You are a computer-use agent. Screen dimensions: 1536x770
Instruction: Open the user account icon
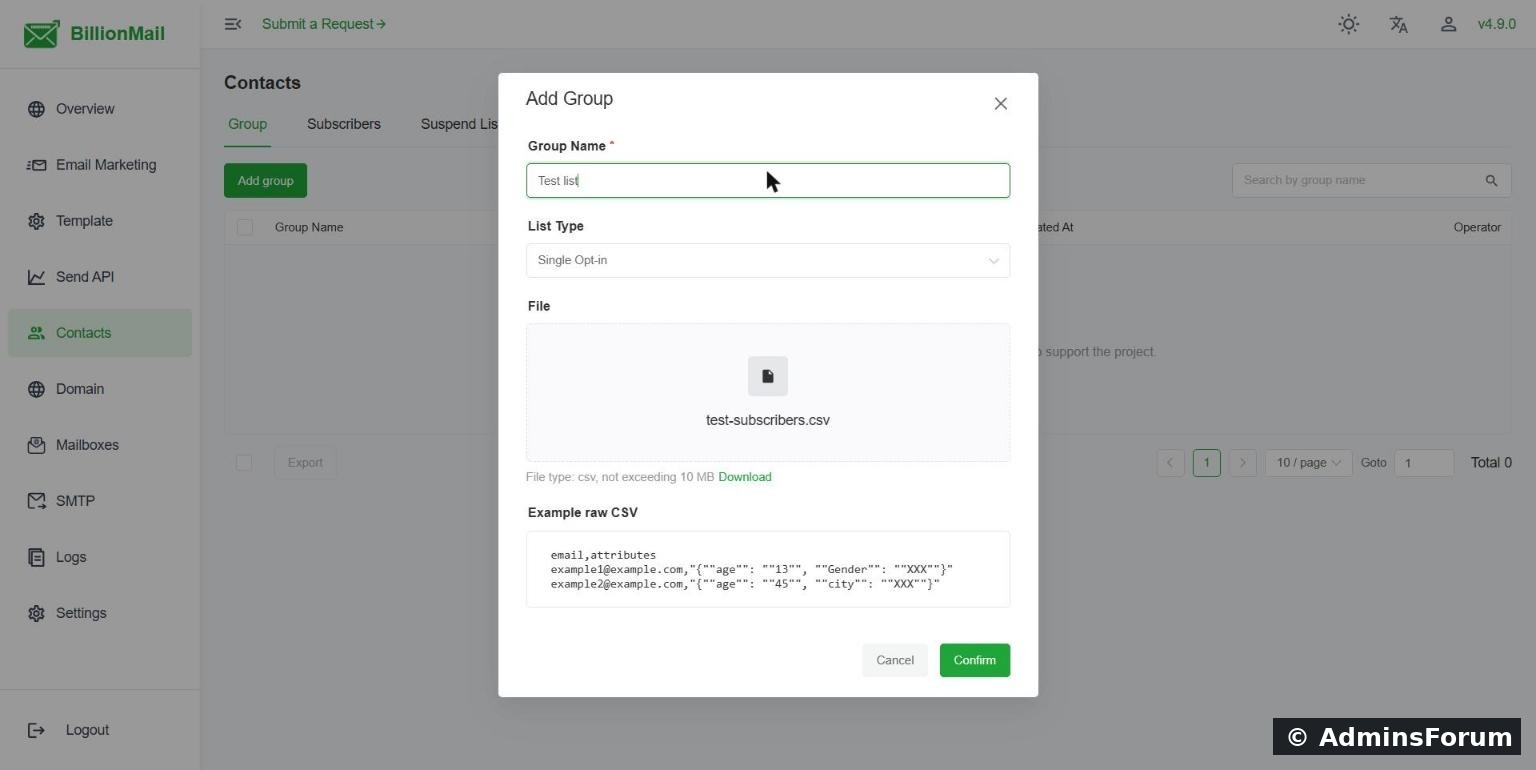pyautogui.click(x=1448, y=24)
